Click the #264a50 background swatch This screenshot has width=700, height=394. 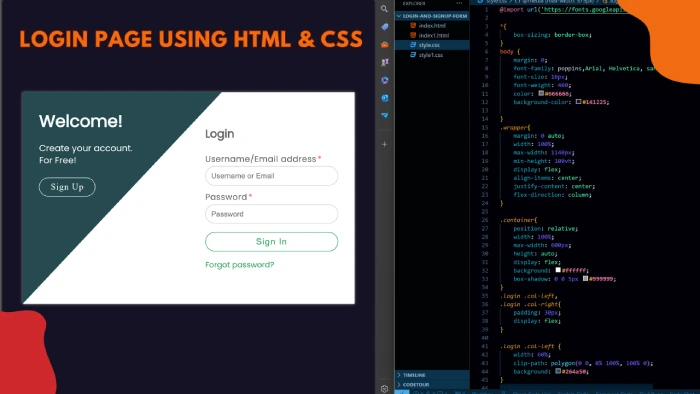tap(558, 371)
